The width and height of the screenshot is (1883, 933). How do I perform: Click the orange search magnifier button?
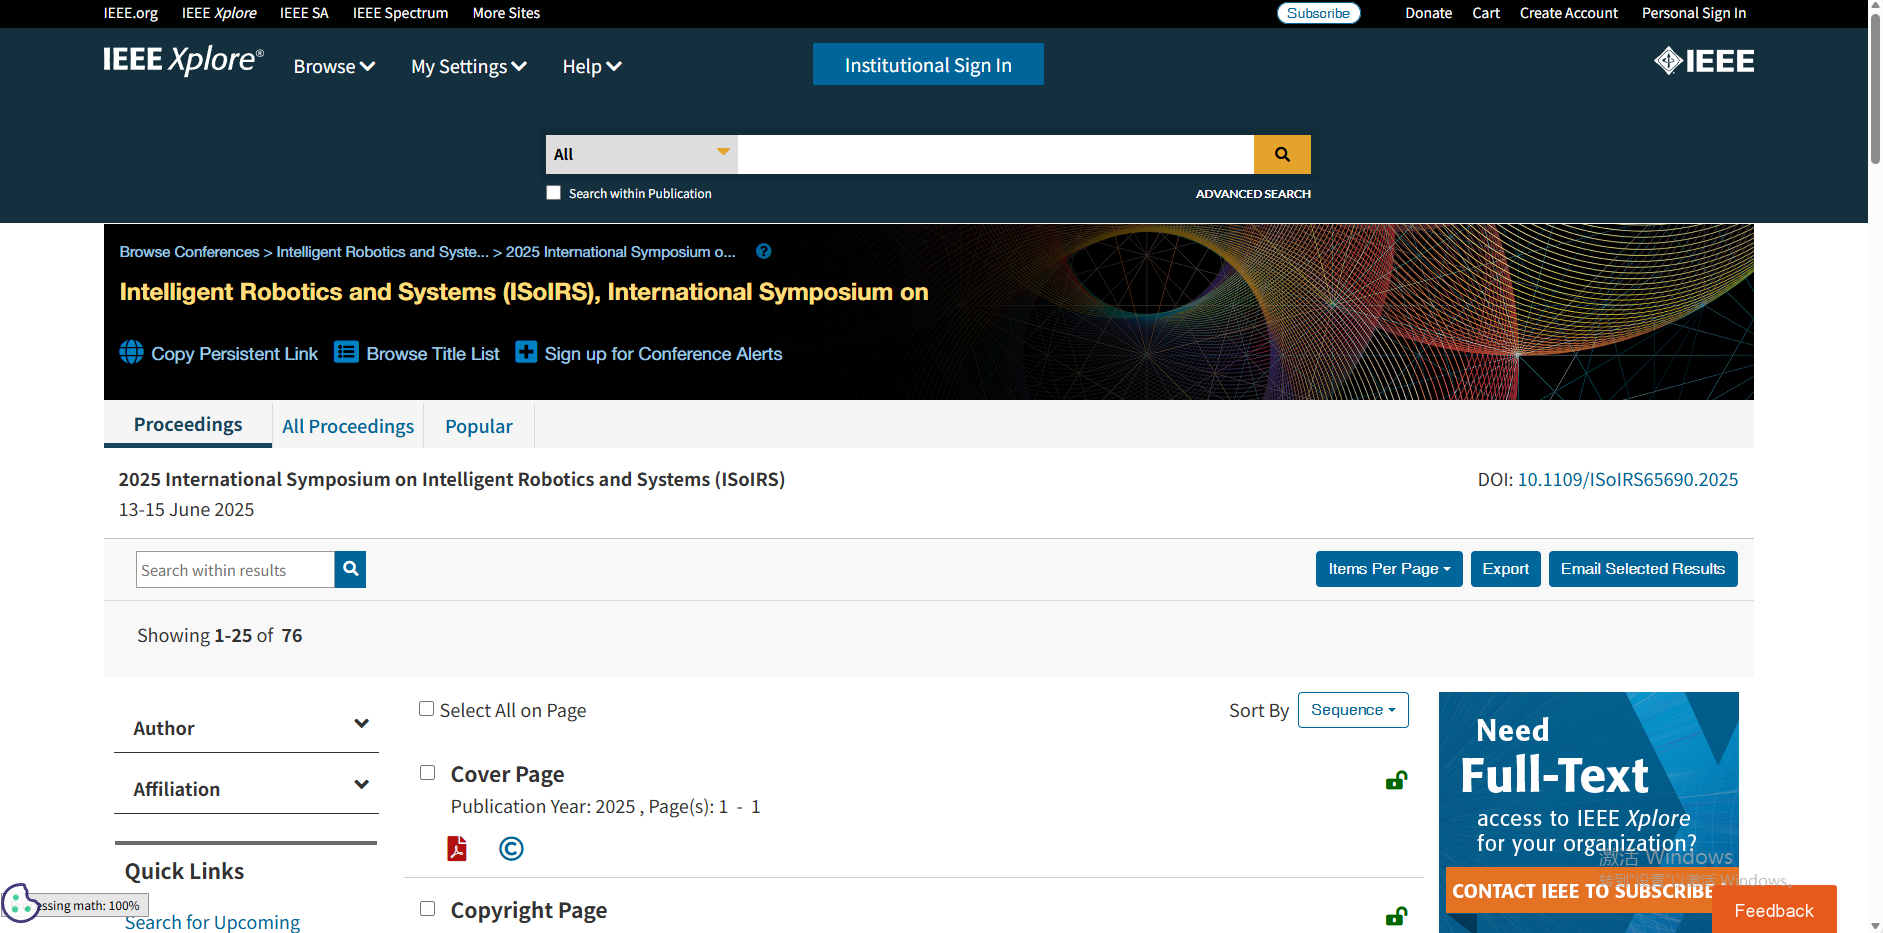1281,154
